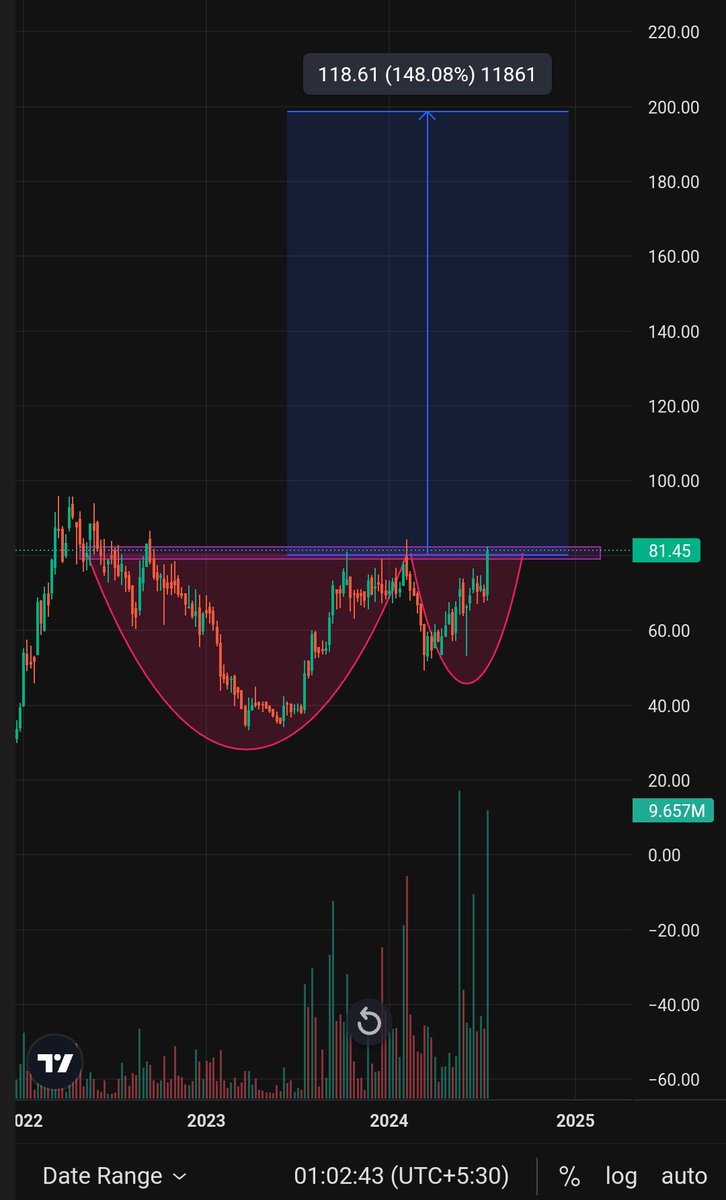Click the 200.00 price axis label

tap(673, 107)
